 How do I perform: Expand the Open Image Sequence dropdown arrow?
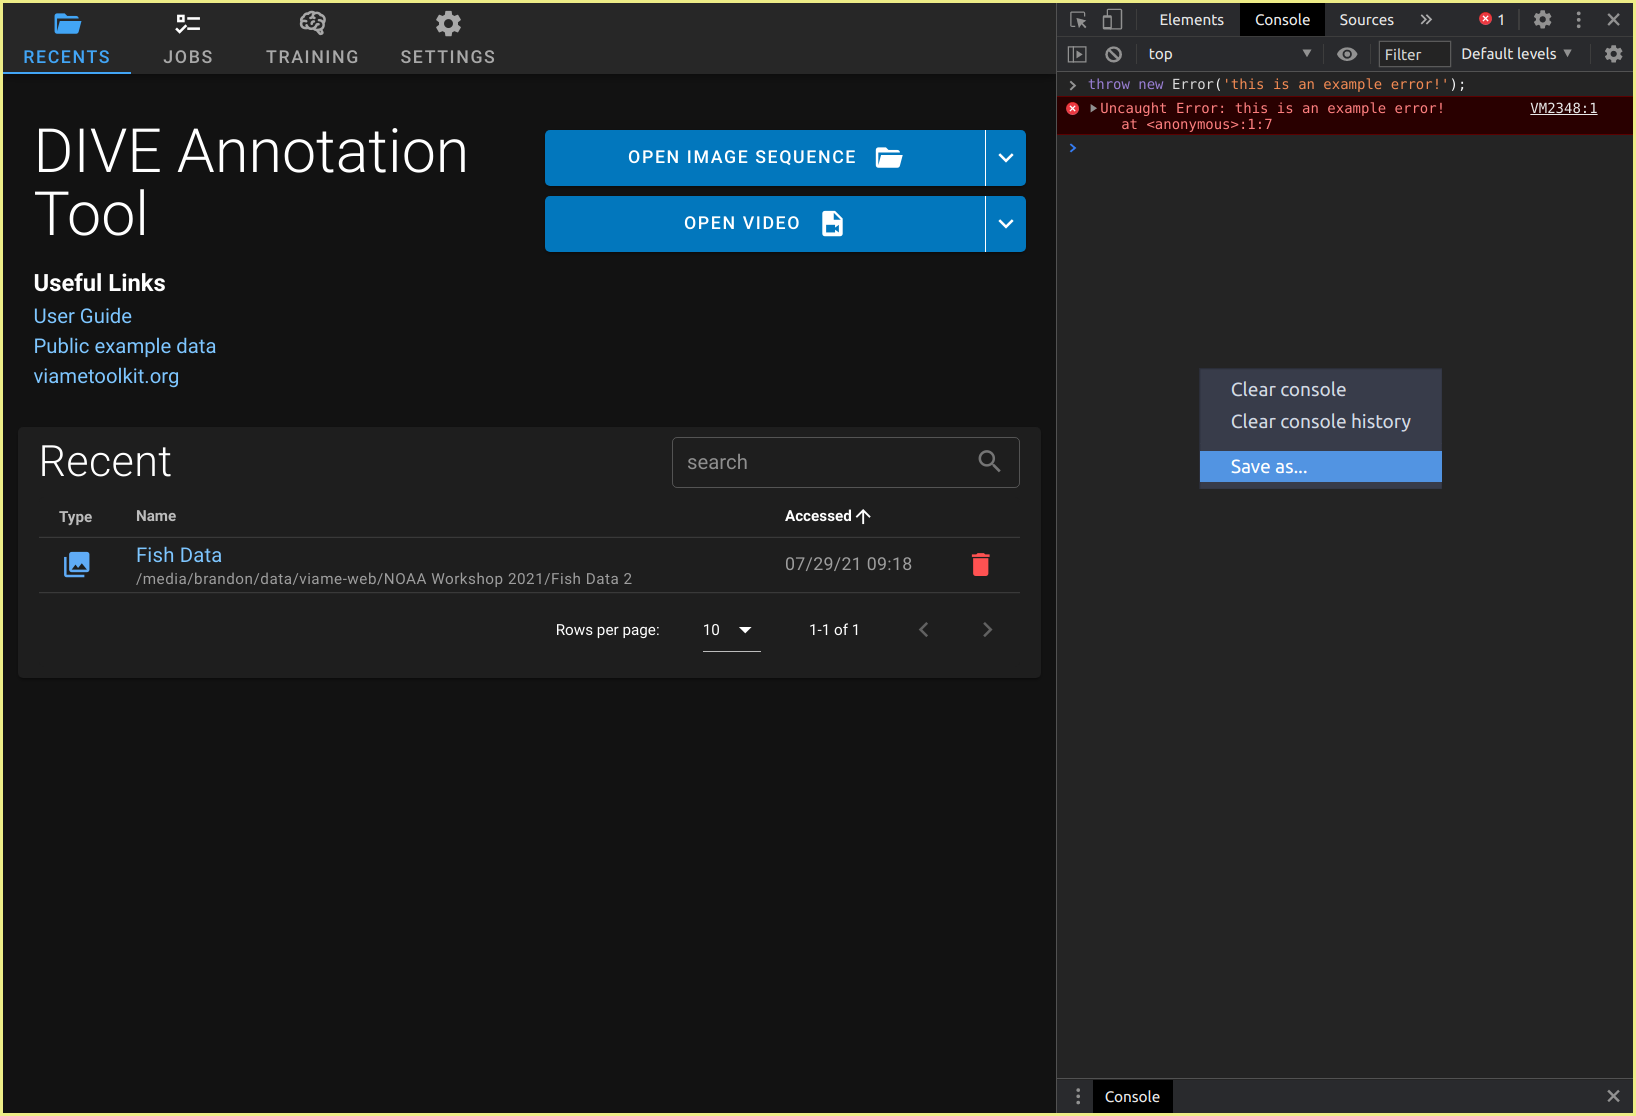1006,158
